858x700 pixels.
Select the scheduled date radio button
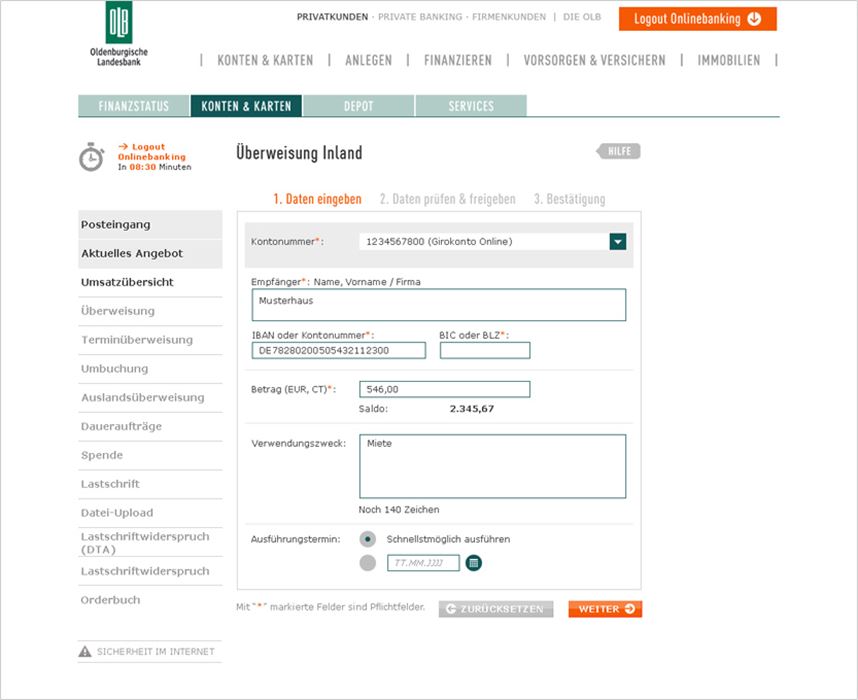[x=368, y=563]
